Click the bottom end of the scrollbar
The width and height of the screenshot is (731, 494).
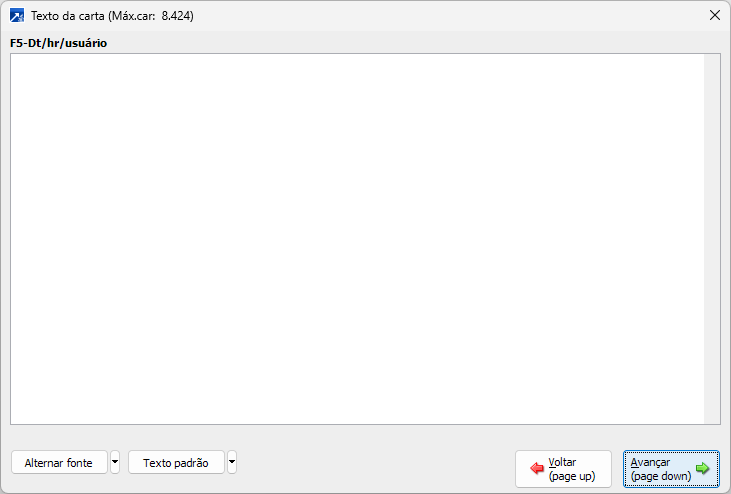tap(712, 419)
